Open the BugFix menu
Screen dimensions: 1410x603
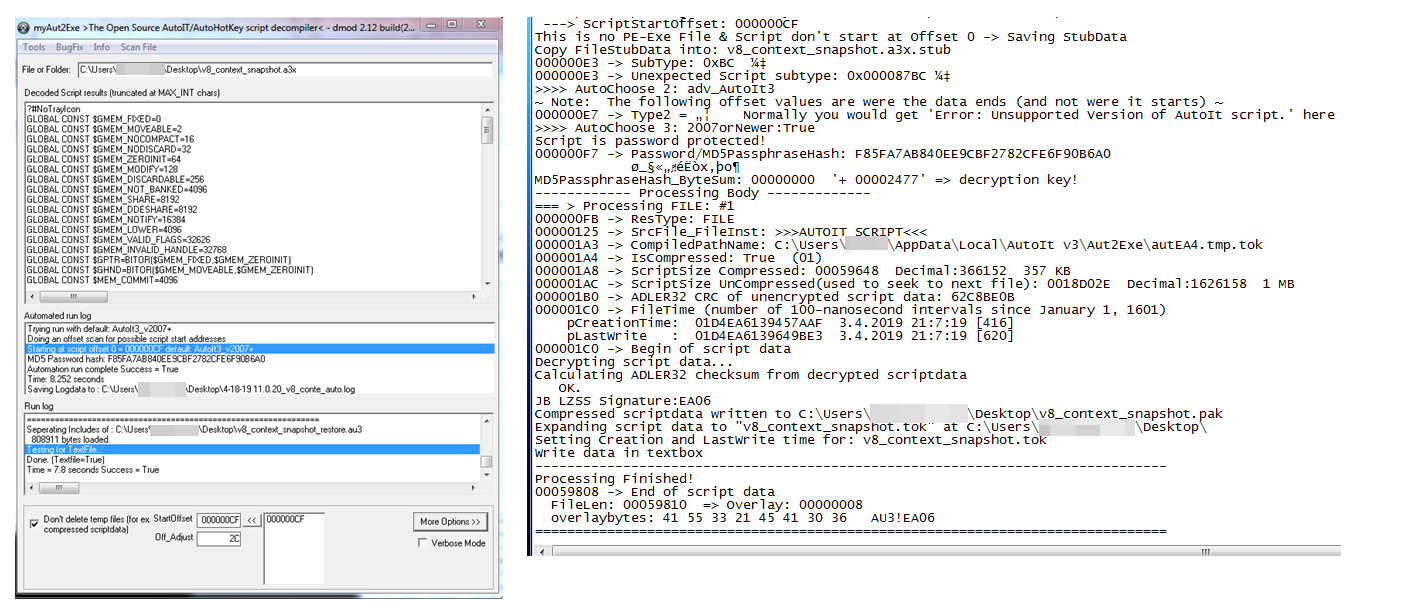[69, 47]
